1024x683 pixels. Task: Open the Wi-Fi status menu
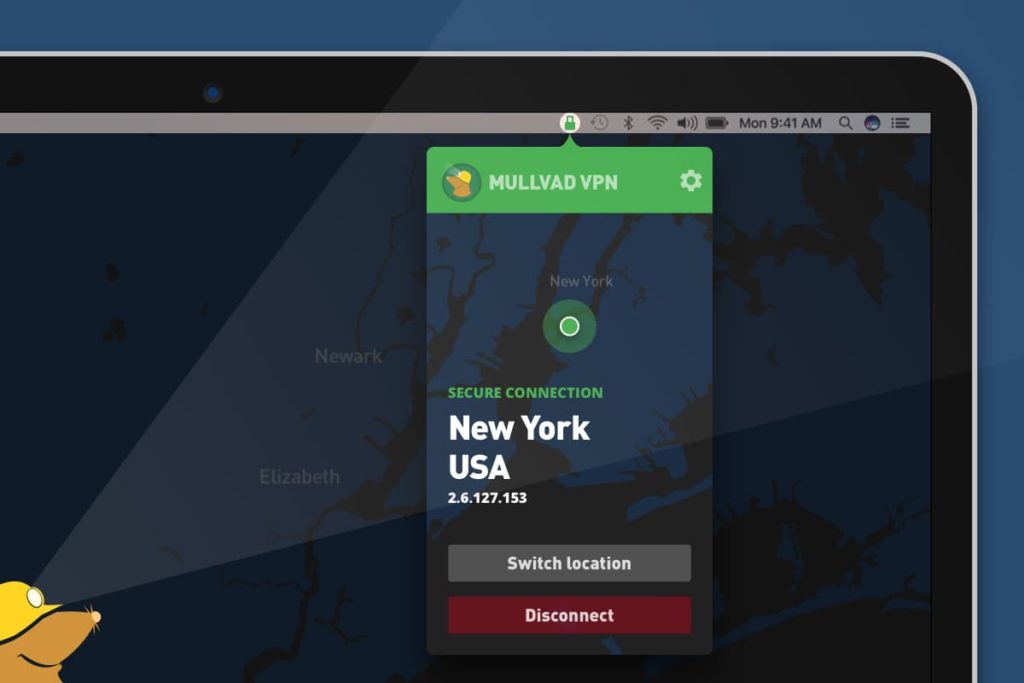point(657,123)
